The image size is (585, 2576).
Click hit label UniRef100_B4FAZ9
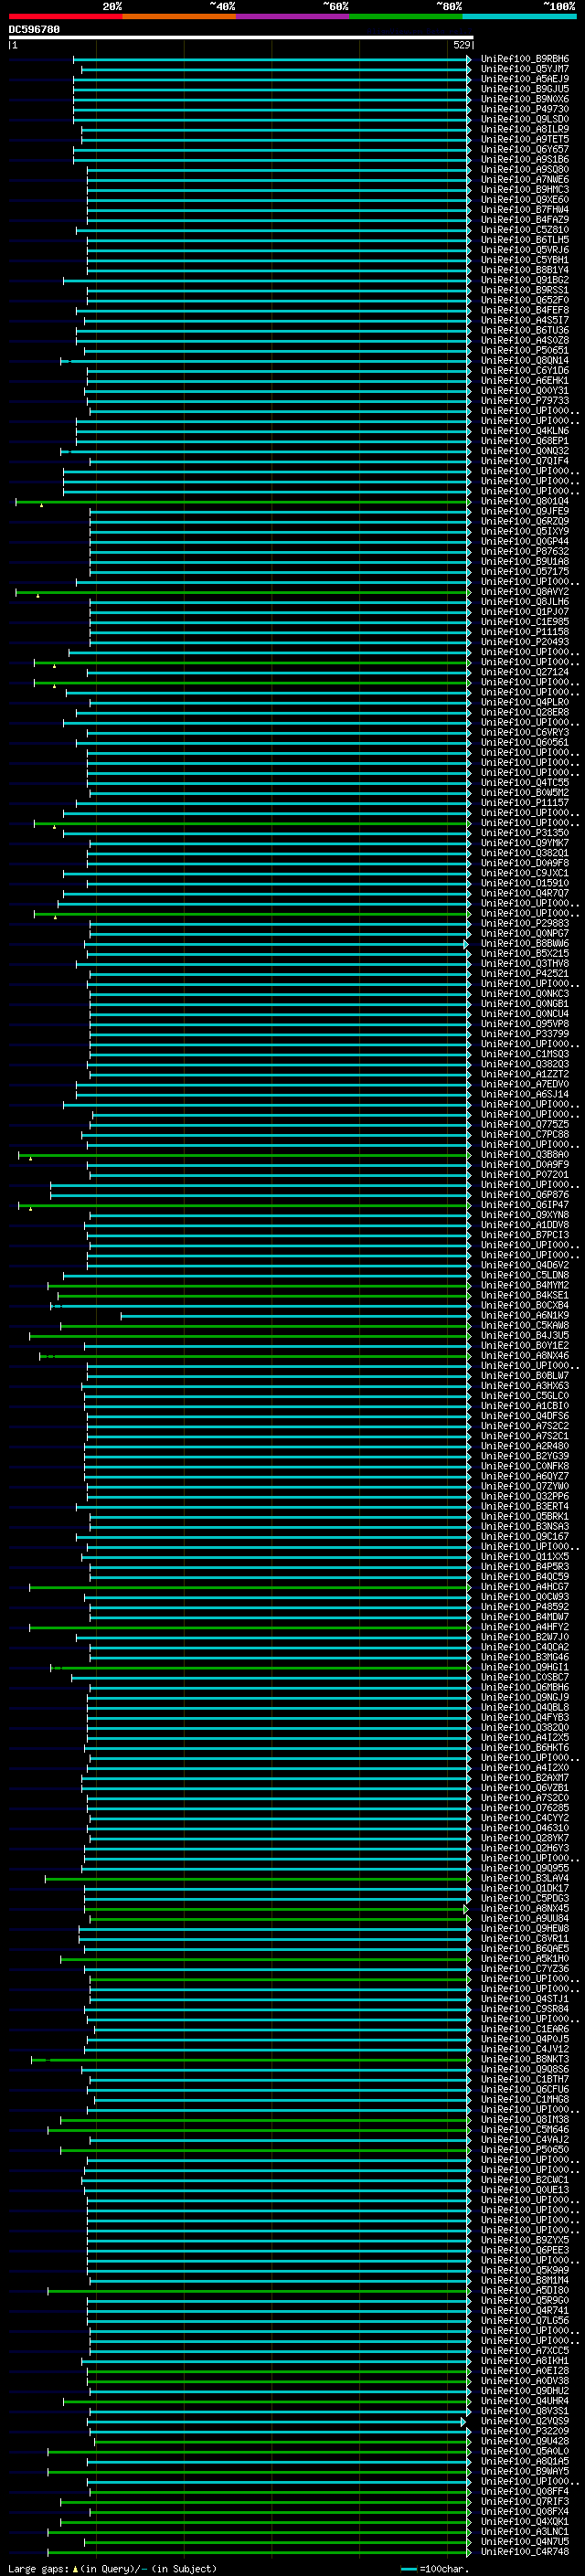[x=525, y=220]
